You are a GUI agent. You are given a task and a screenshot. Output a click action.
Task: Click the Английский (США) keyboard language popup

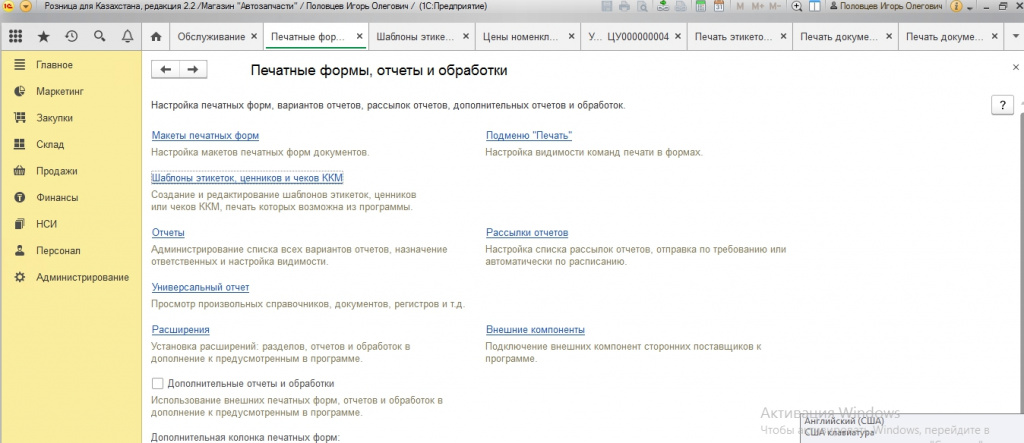pos(912,427)
